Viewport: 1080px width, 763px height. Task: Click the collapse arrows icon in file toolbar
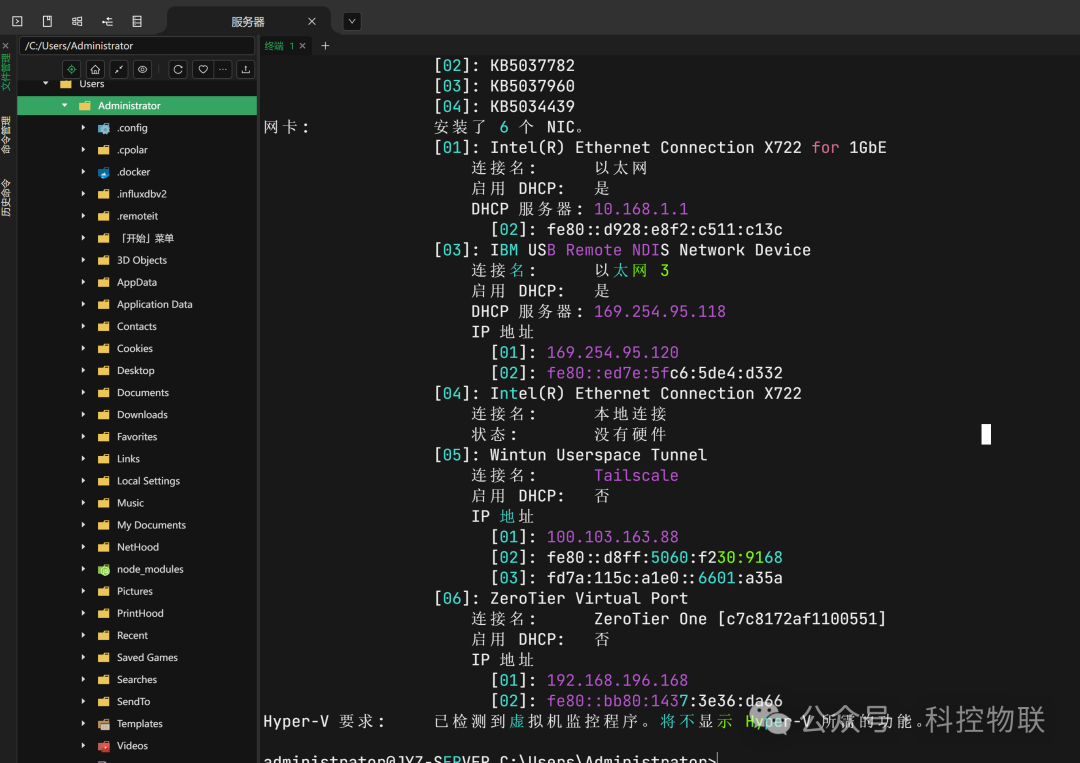[x=119, y=69]
